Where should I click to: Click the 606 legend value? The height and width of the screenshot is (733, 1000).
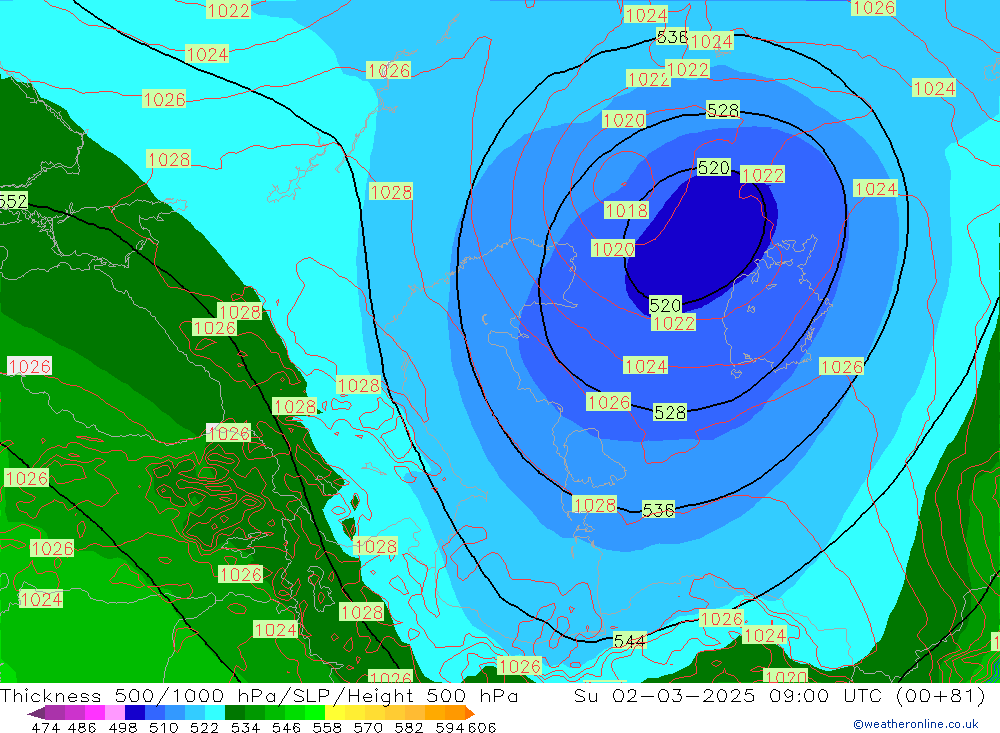(x=482, y=727)
